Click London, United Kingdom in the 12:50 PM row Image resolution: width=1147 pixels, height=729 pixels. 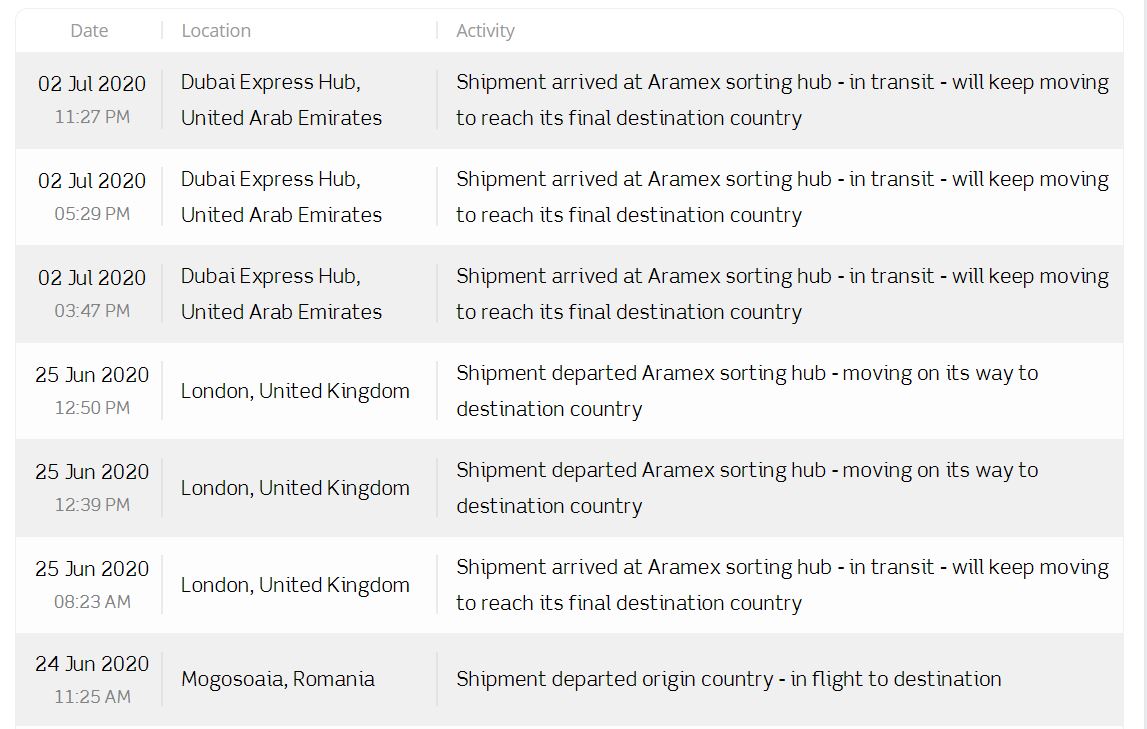[295, 391]
